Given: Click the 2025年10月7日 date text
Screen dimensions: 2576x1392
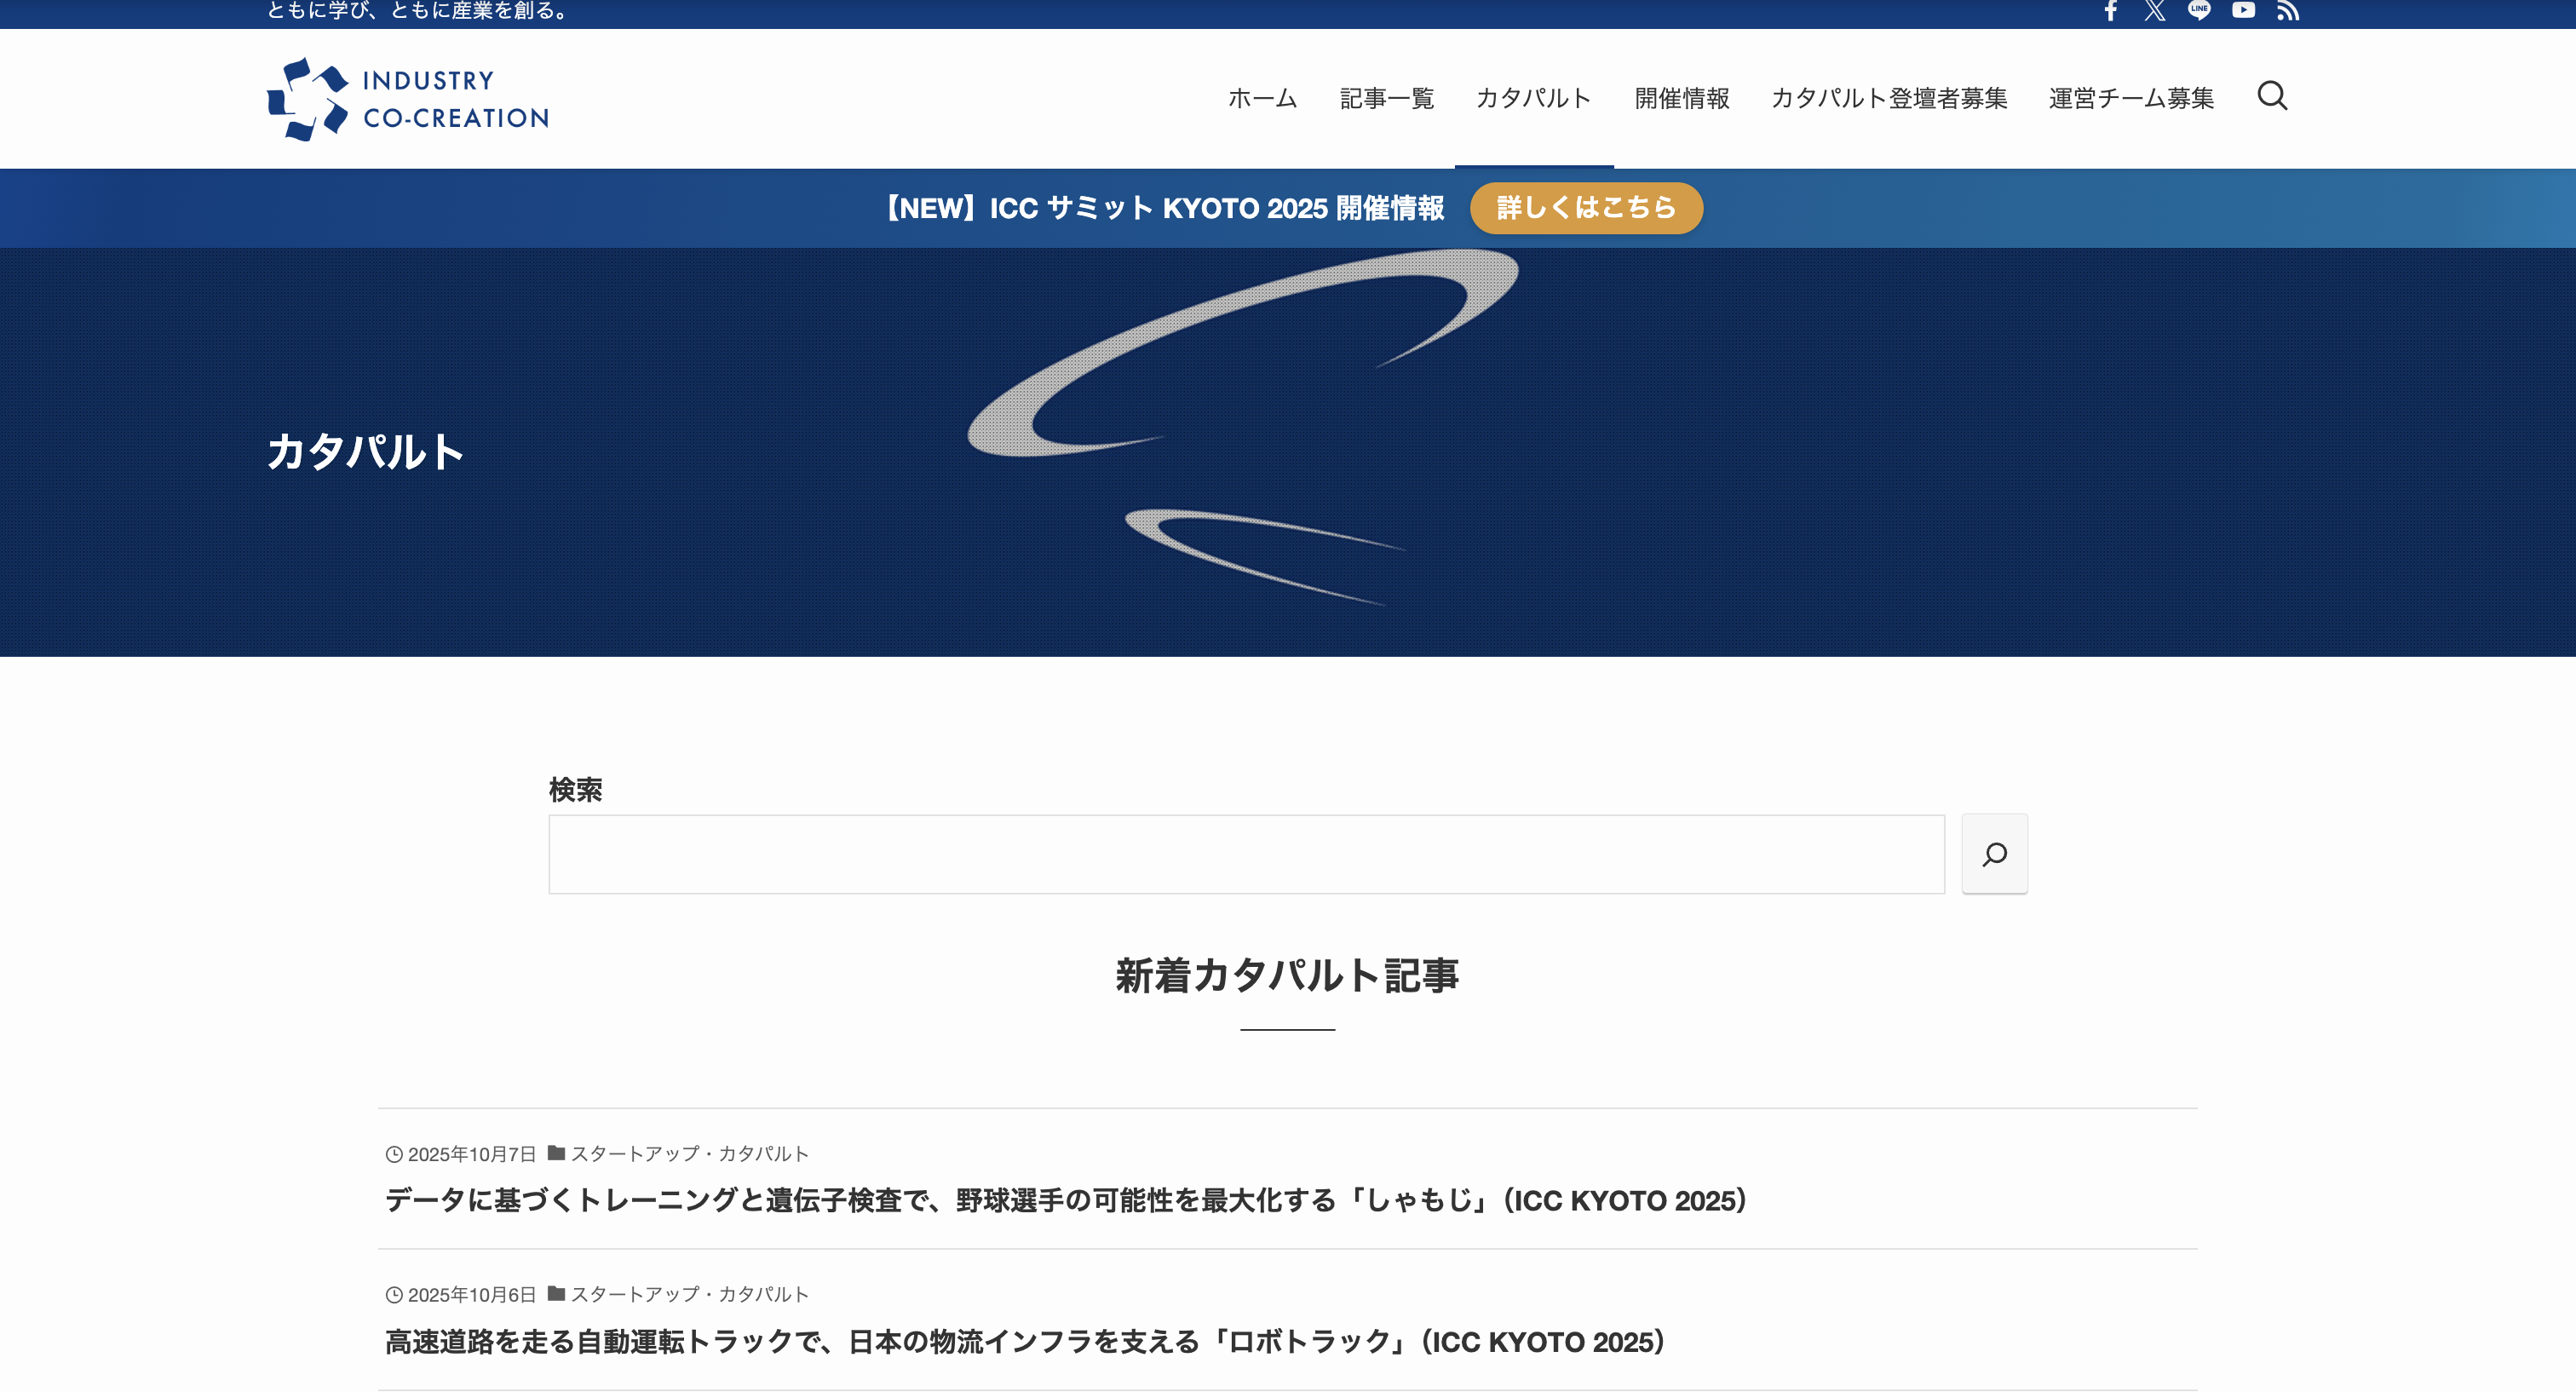Looking at the screenshot, I should 472,1154.
